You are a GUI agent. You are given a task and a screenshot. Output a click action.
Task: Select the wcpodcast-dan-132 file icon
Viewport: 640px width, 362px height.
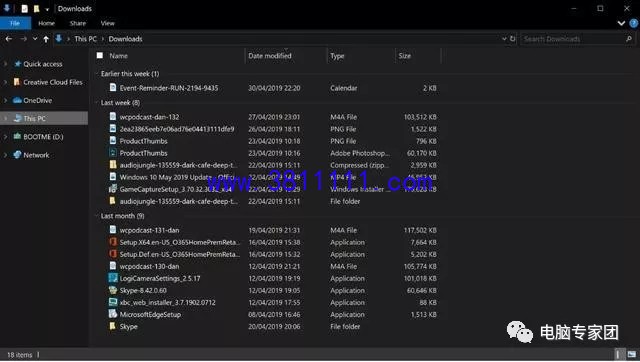(113, 116)
